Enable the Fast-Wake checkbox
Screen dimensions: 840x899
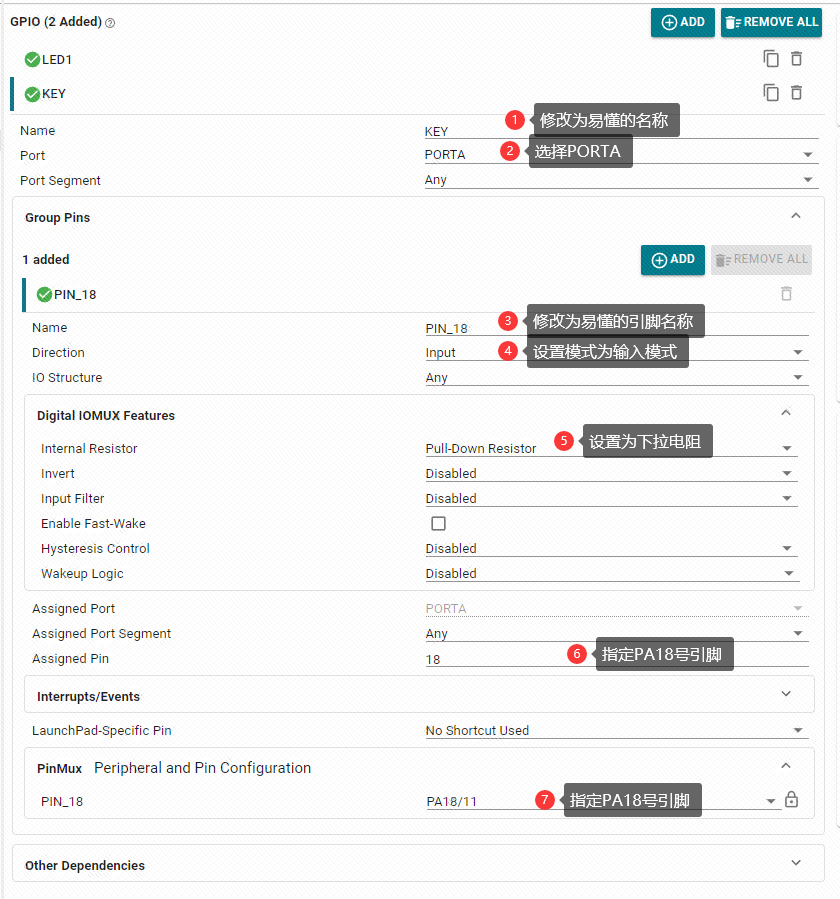(x=438, y=523)
